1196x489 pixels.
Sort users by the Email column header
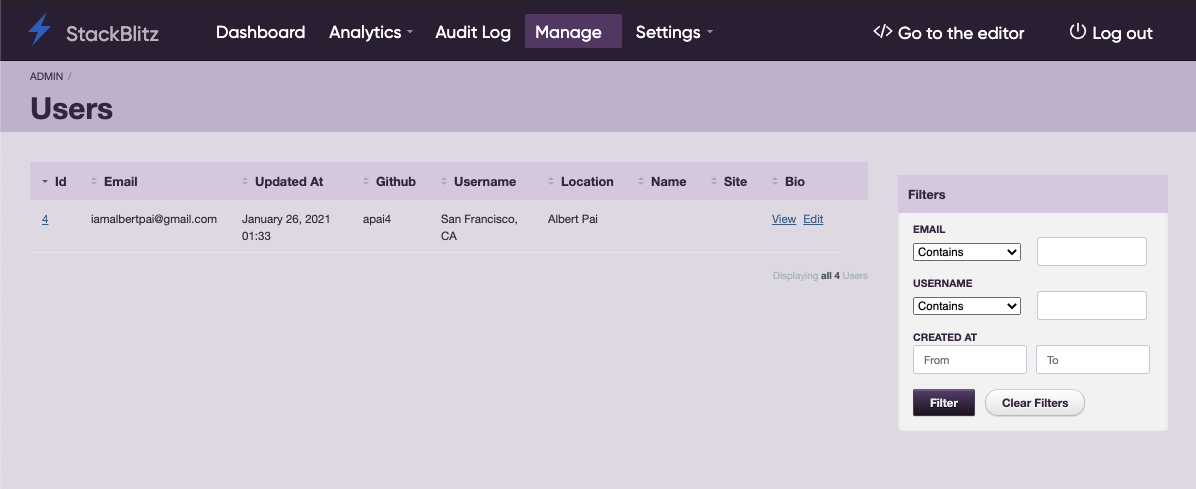pos(120,182)
